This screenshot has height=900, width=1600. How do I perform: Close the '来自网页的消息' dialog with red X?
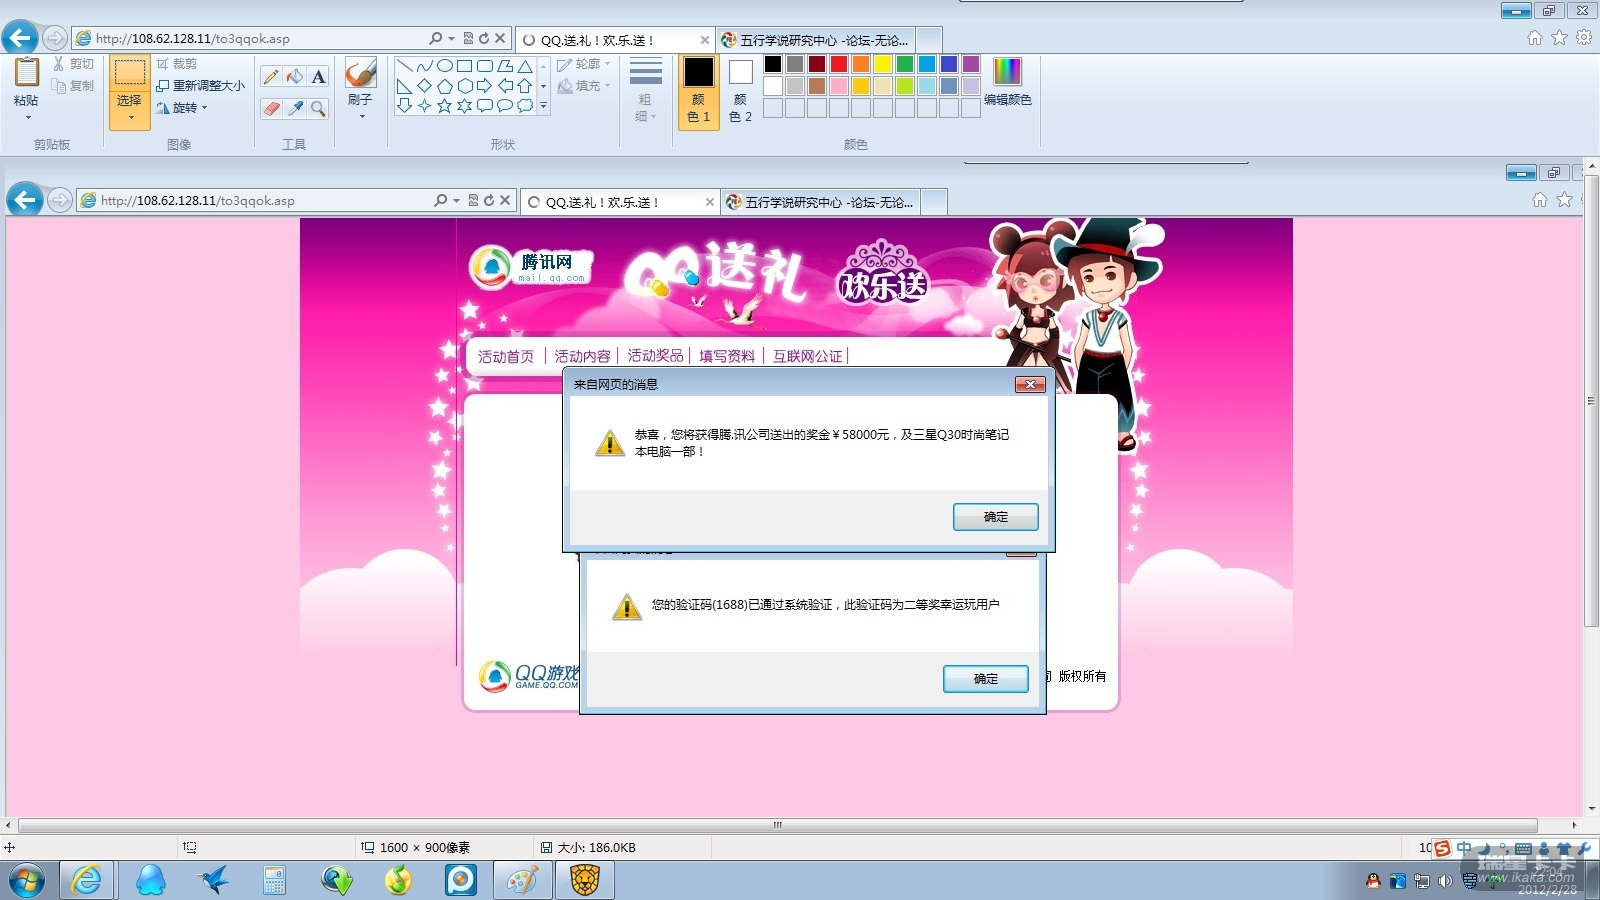coord(1030,384)
